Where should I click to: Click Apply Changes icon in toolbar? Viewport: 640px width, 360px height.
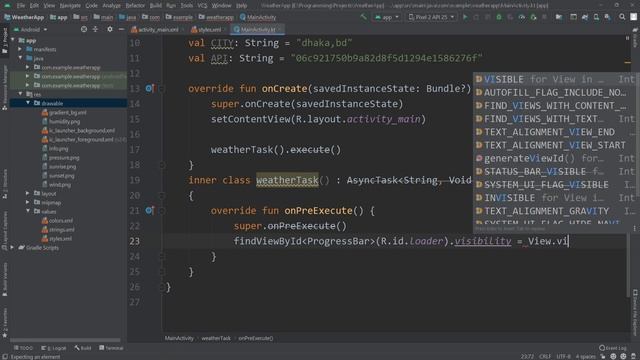[x=476, y=17]
